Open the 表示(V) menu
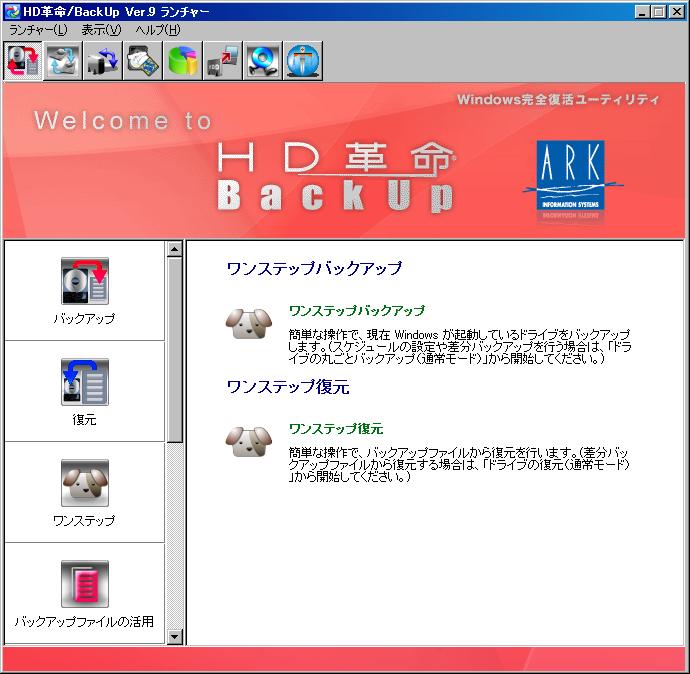Viewport: 690px width, 674px height. [x=101, y=30]
